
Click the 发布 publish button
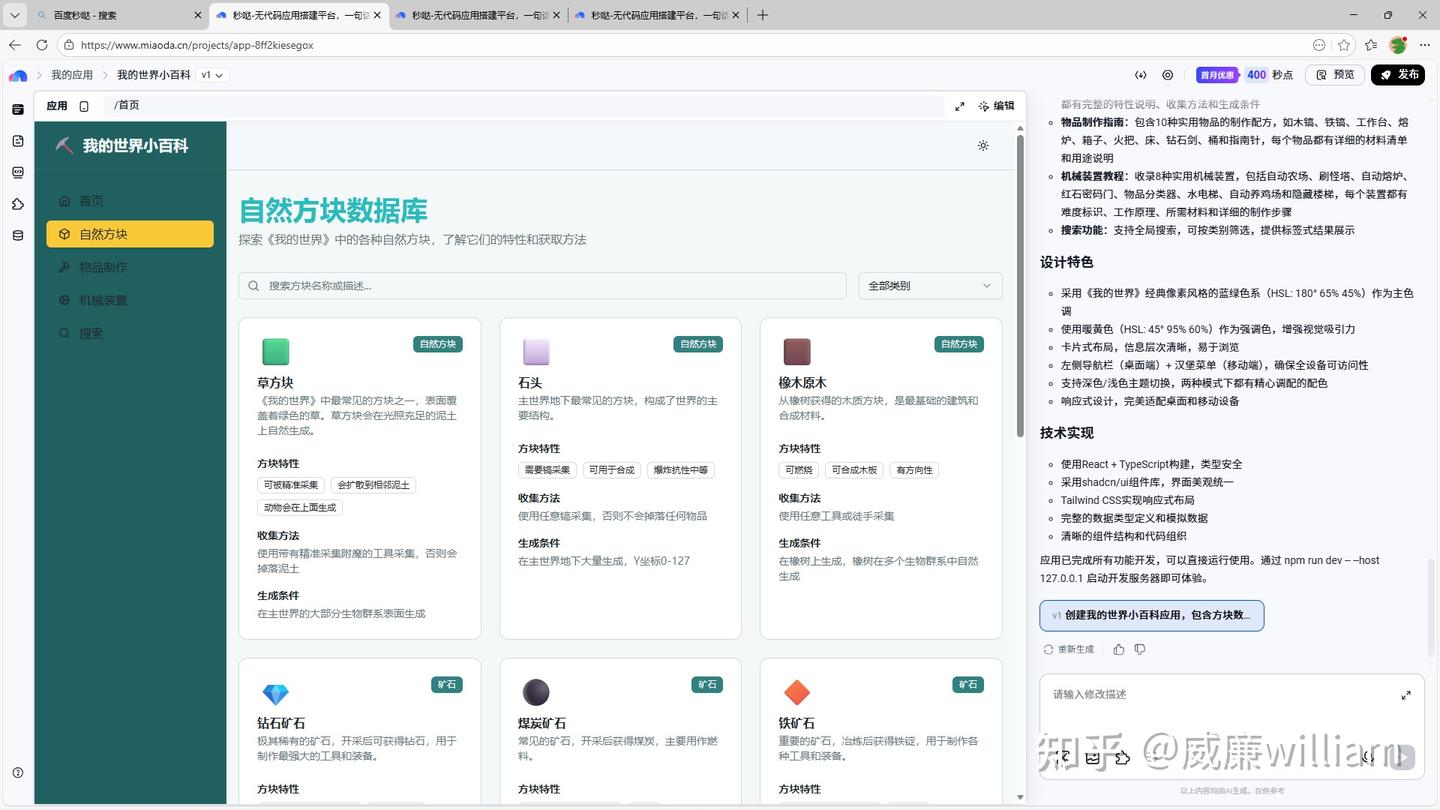click(1399, 74)
